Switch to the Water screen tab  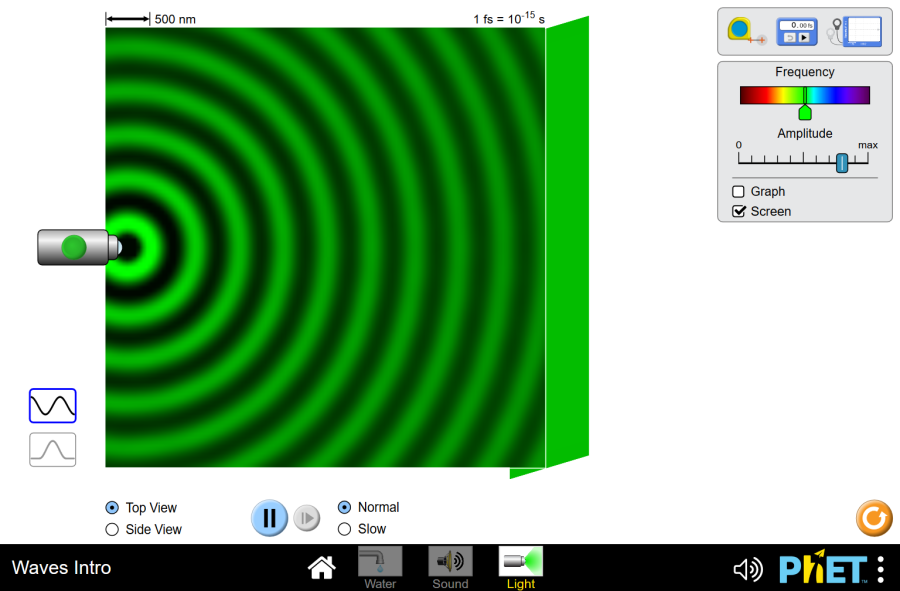(x=380, y=567)
